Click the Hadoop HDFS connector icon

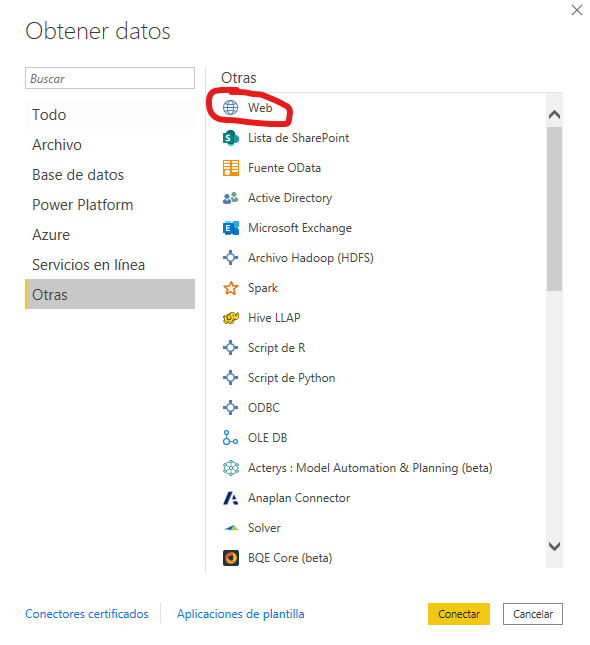230,258
